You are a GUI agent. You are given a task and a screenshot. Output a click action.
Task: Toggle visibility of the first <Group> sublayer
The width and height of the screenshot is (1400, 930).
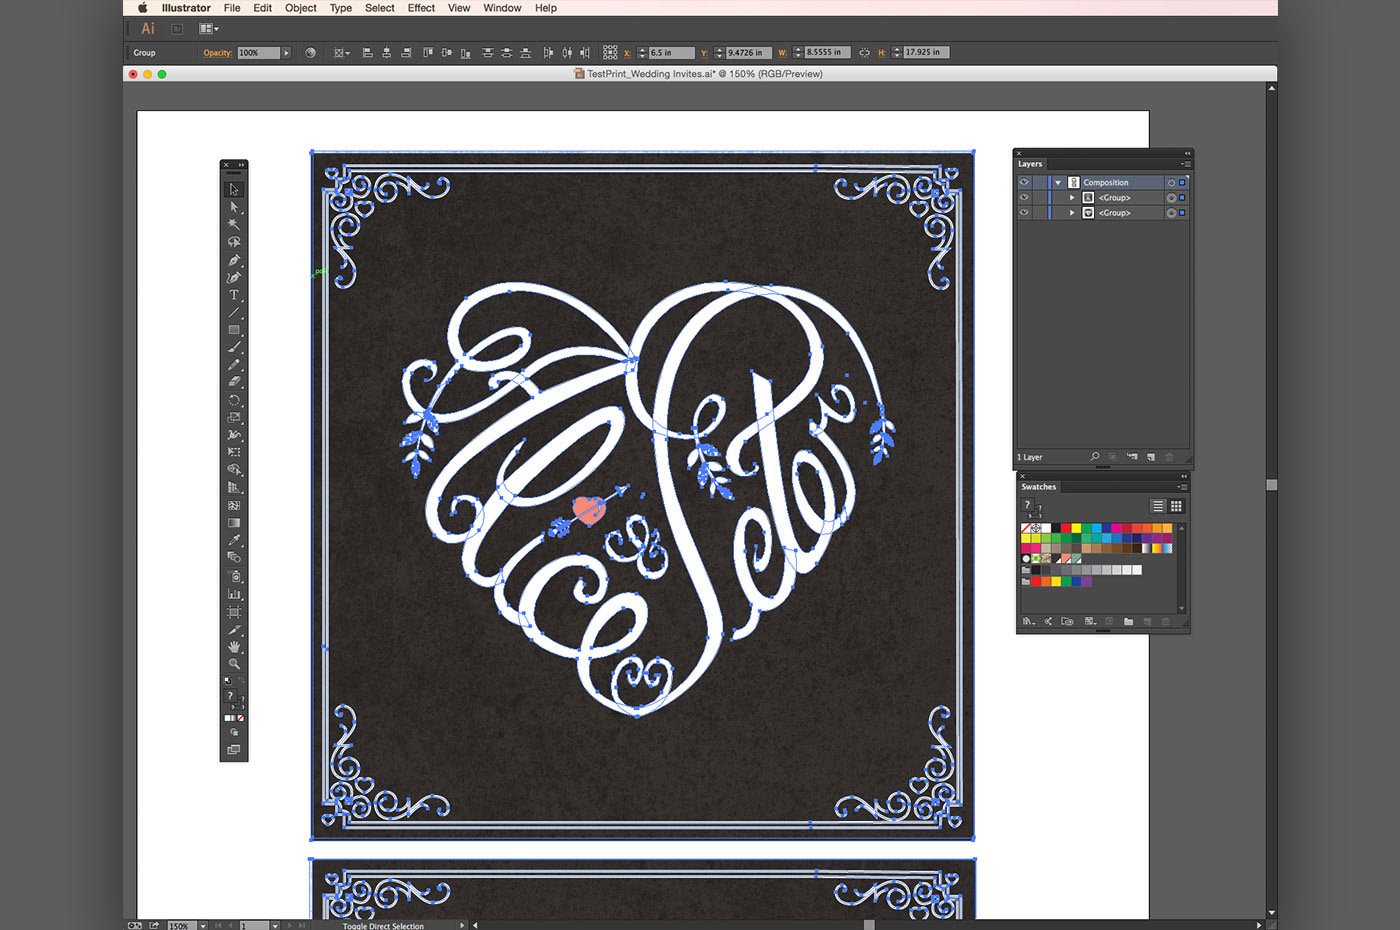(1024, 197)
